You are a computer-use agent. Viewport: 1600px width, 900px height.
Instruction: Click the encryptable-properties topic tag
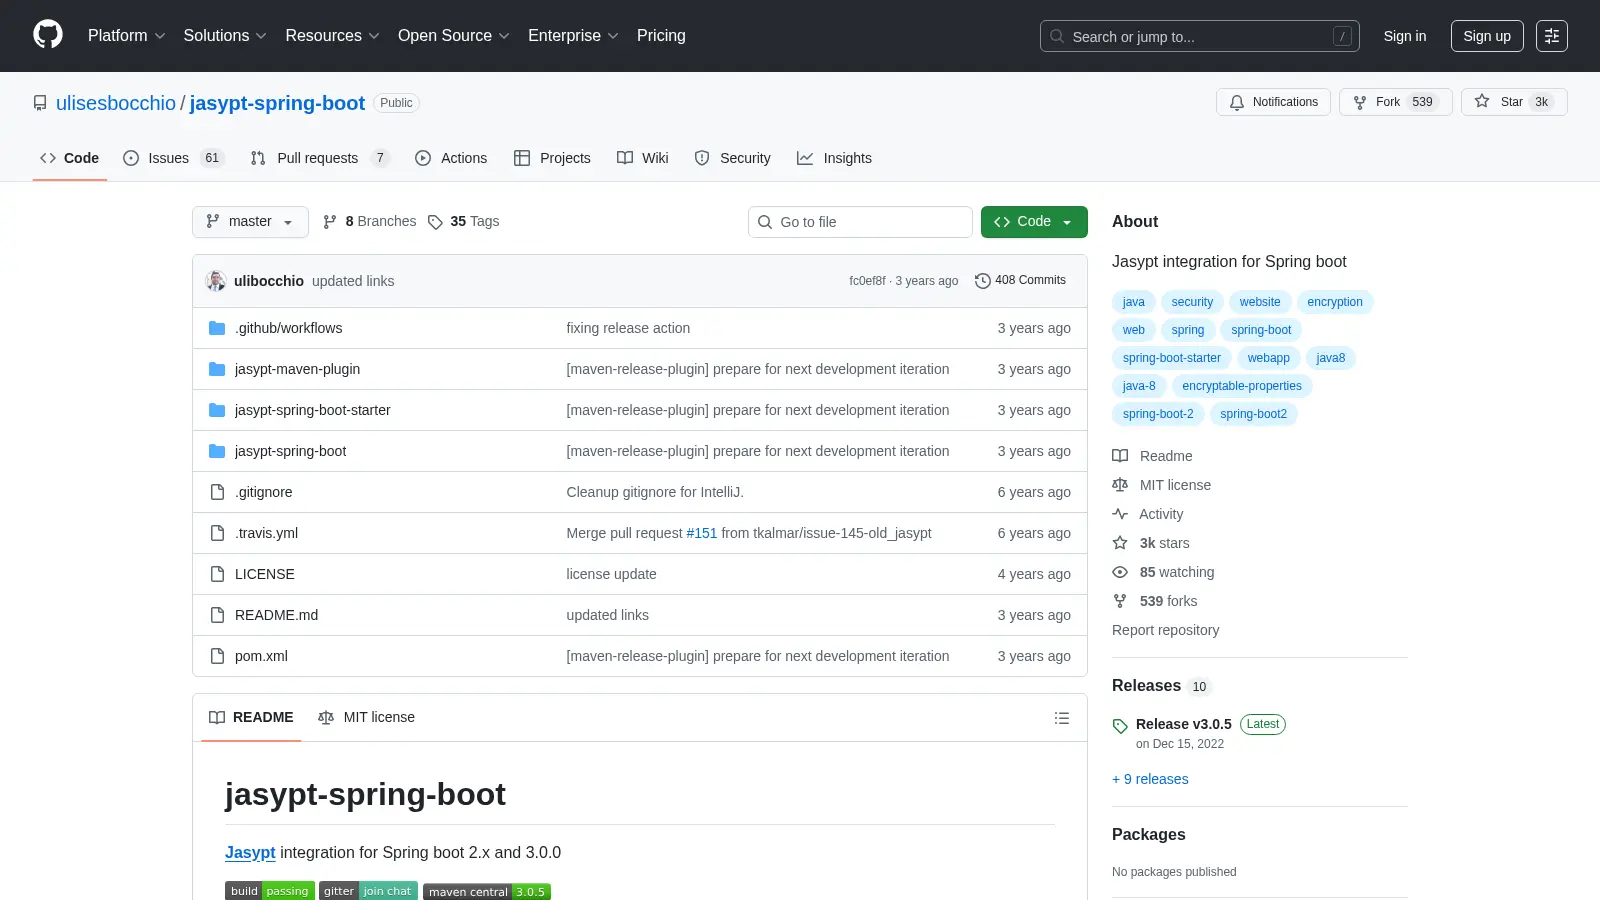[1242, 386]
